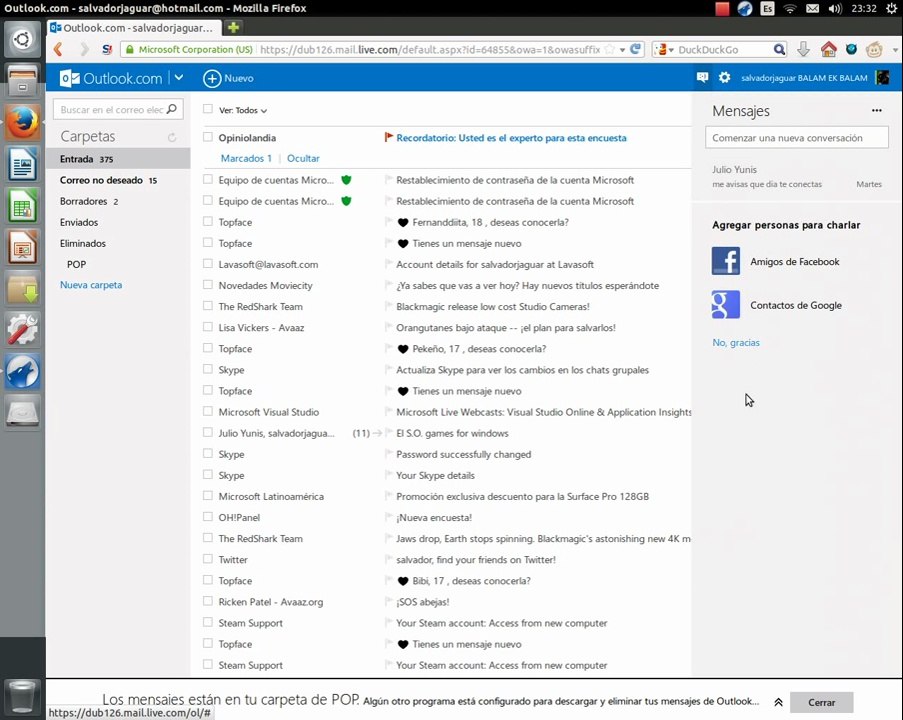Open LibreOffice Writer from the dock
903x720 pixels.
click(22, 164)
